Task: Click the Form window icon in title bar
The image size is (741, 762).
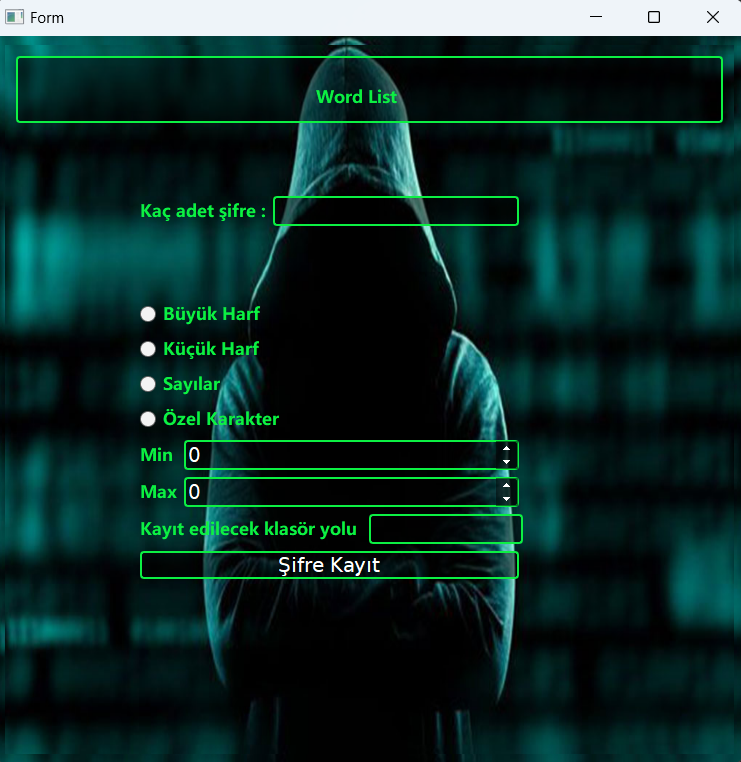Action: tap(14, 17)
